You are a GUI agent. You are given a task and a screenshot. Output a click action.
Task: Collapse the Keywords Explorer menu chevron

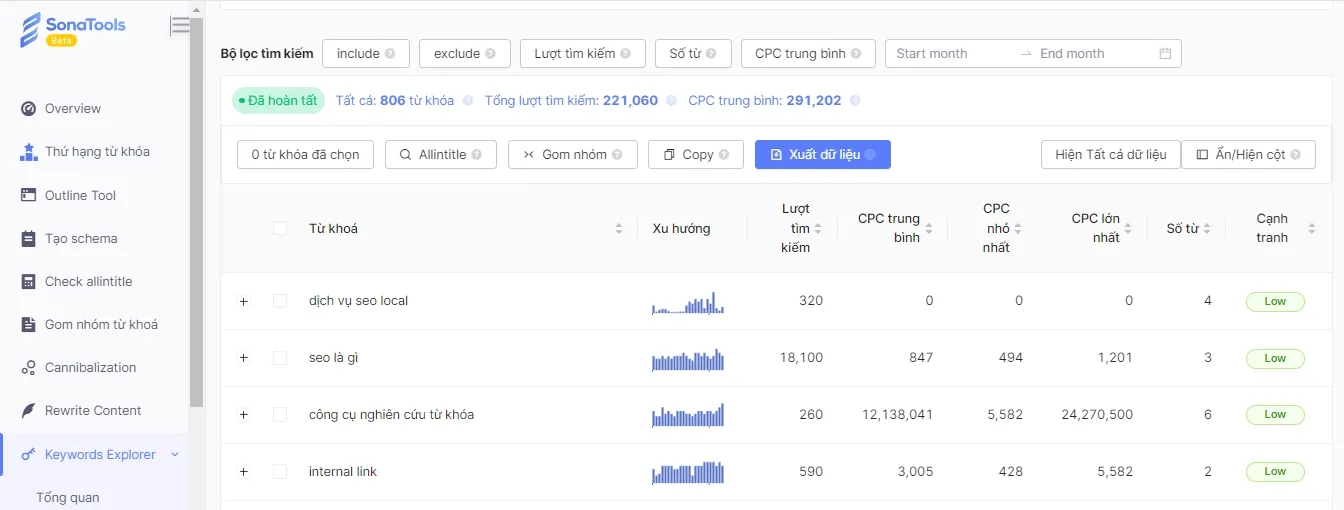pos(175,455)
